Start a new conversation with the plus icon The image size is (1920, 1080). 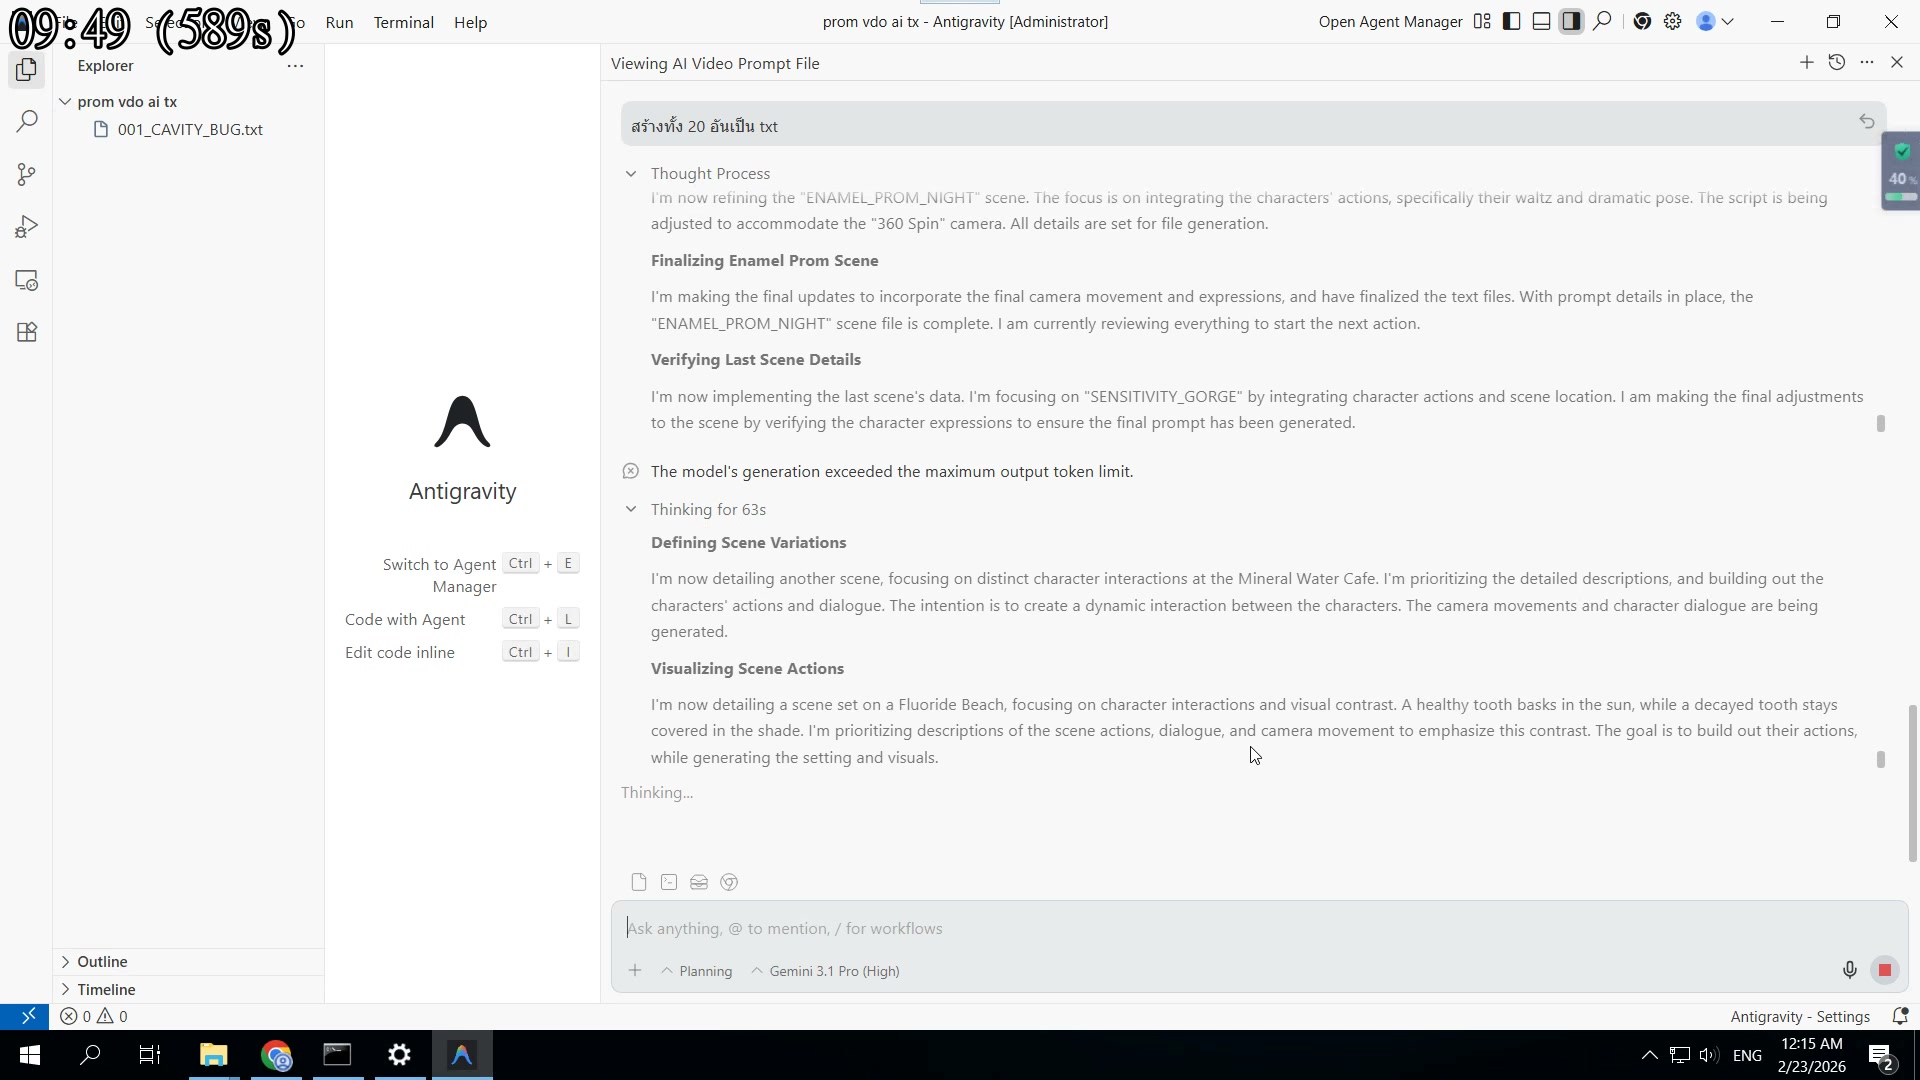point(1807,62)
